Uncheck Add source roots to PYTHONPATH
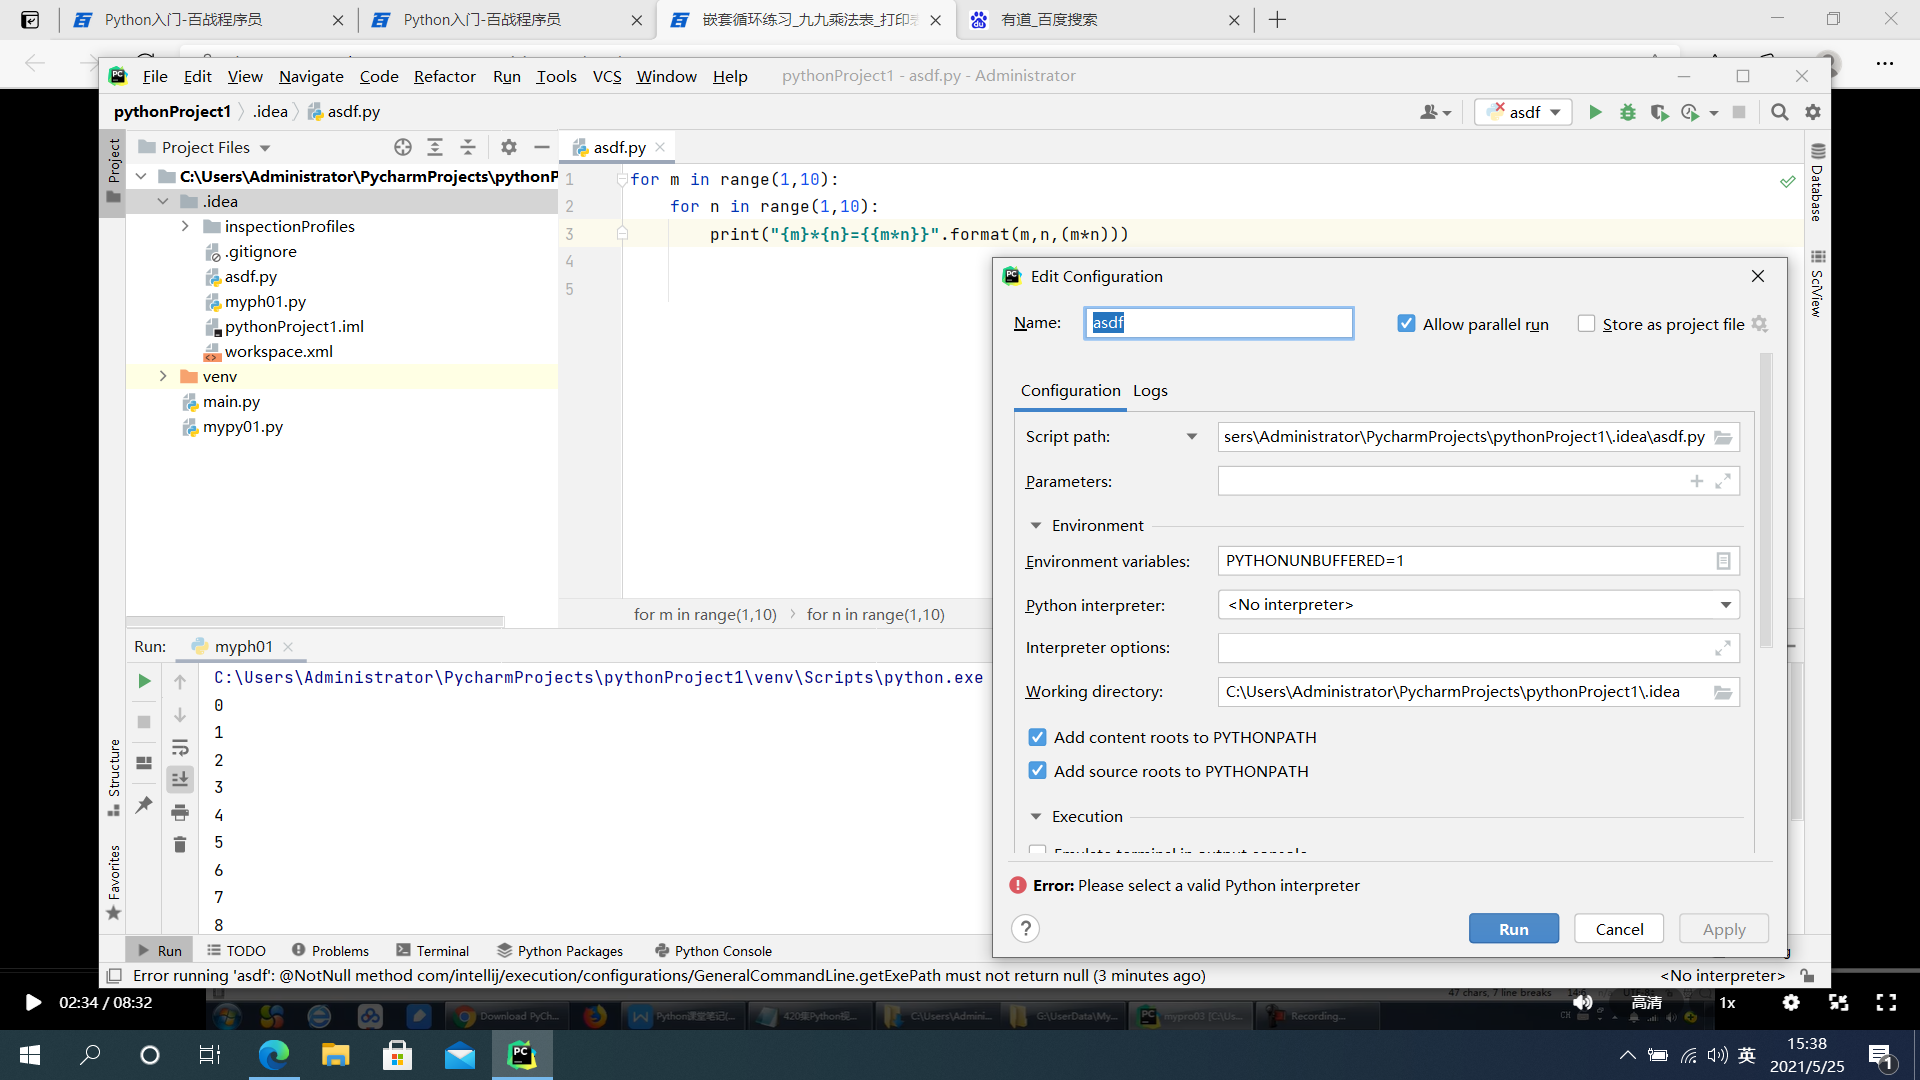The width and height of the screenshot is (1920, 1080). click(x=1037, y=771)
